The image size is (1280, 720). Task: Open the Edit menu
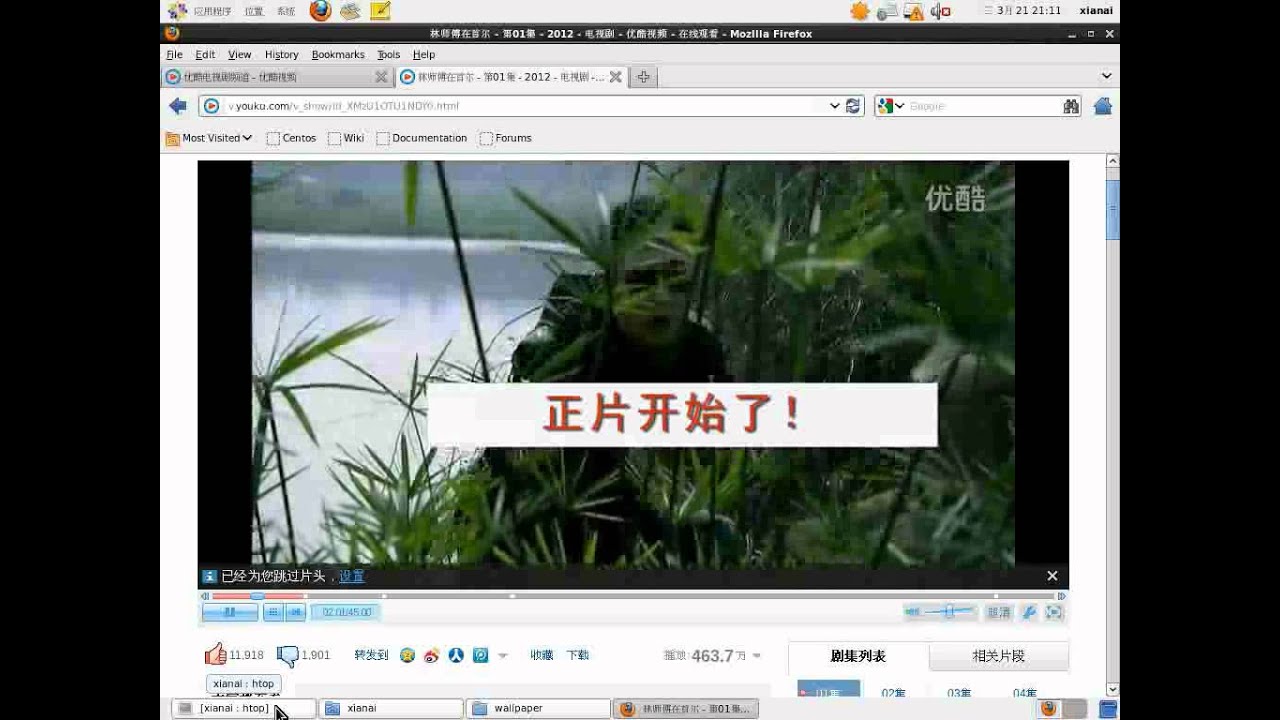coord(205,55)
